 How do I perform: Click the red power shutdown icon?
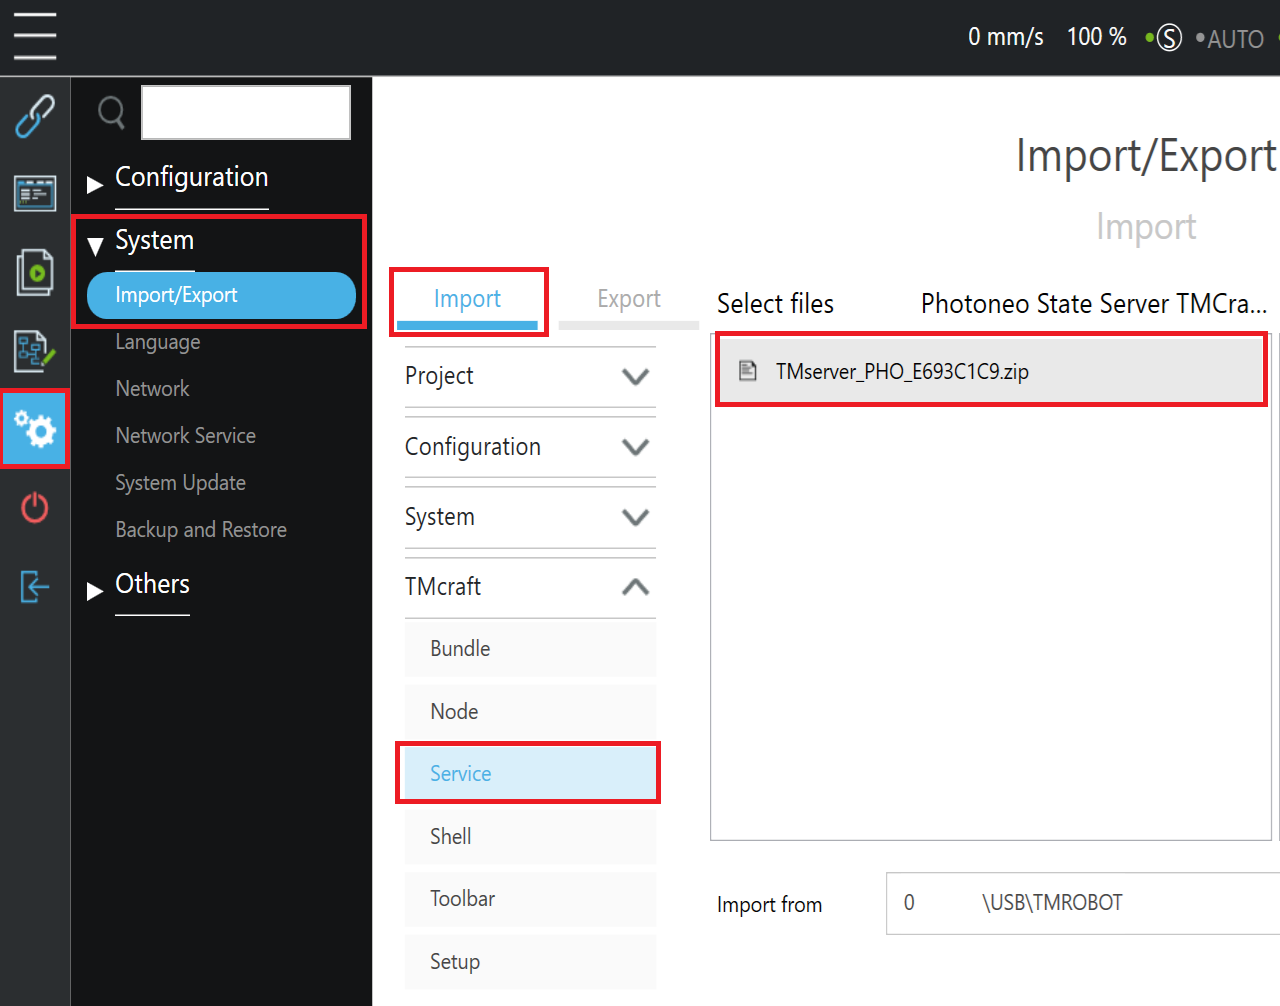[x=35, y=507]
